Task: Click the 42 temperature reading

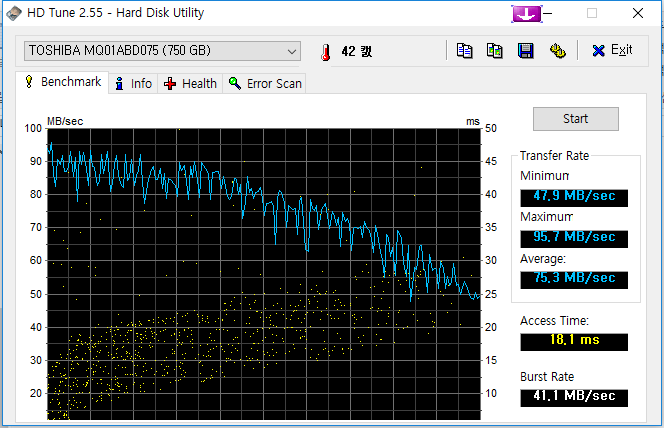Action: click(x=357, y=52)
